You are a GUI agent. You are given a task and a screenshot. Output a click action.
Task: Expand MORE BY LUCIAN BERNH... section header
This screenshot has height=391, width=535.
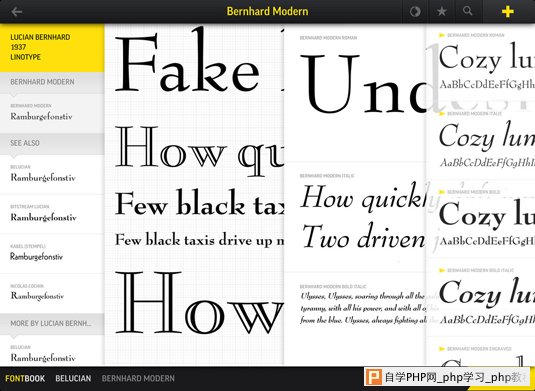(52, 323)
